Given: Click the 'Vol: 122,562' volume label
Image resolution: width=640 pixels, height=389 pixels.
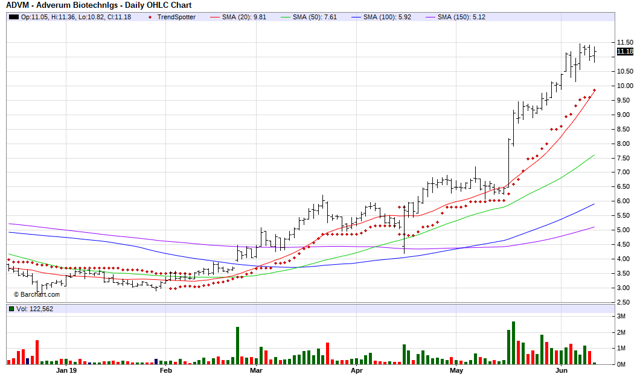Looking at the screenshot, I should (35, 309).
